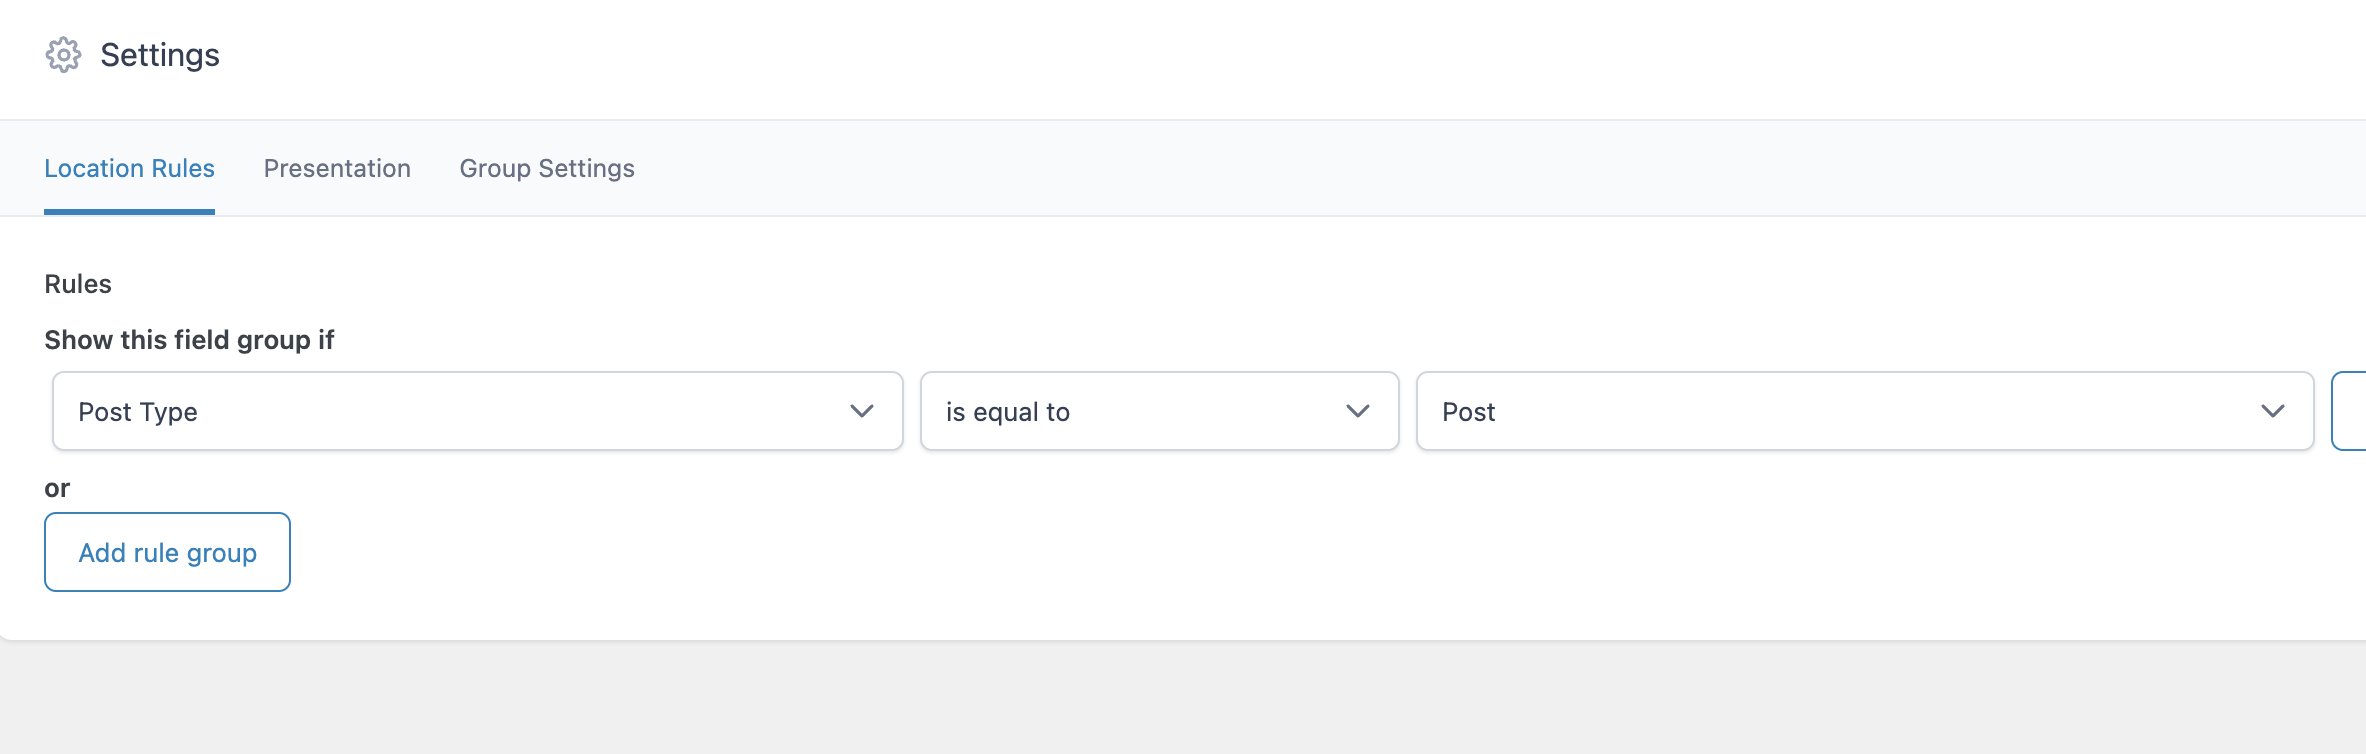The width and height of the screenshot is (2366, 754).
Task: Click the chevron arrow beside 'is equal to'
Action: click(1357, 411)
